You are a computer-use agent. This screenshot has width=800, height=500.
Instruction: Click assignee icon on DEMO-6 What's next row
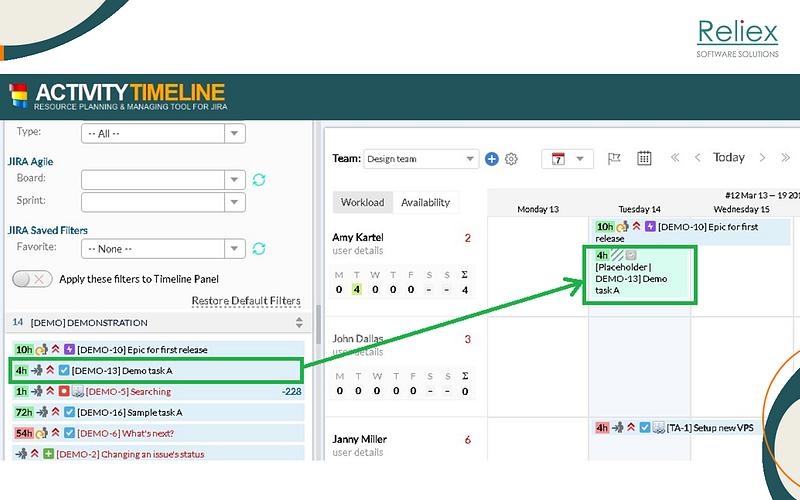41,433
